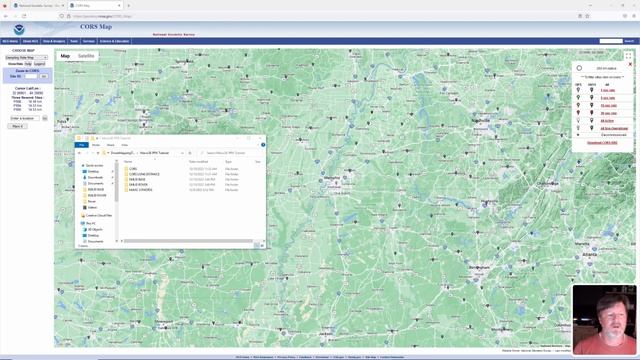The width and height of the screenshot is (640, 360).
Task: Go up one folder level in File Explorer
Action: click(98, 153)
